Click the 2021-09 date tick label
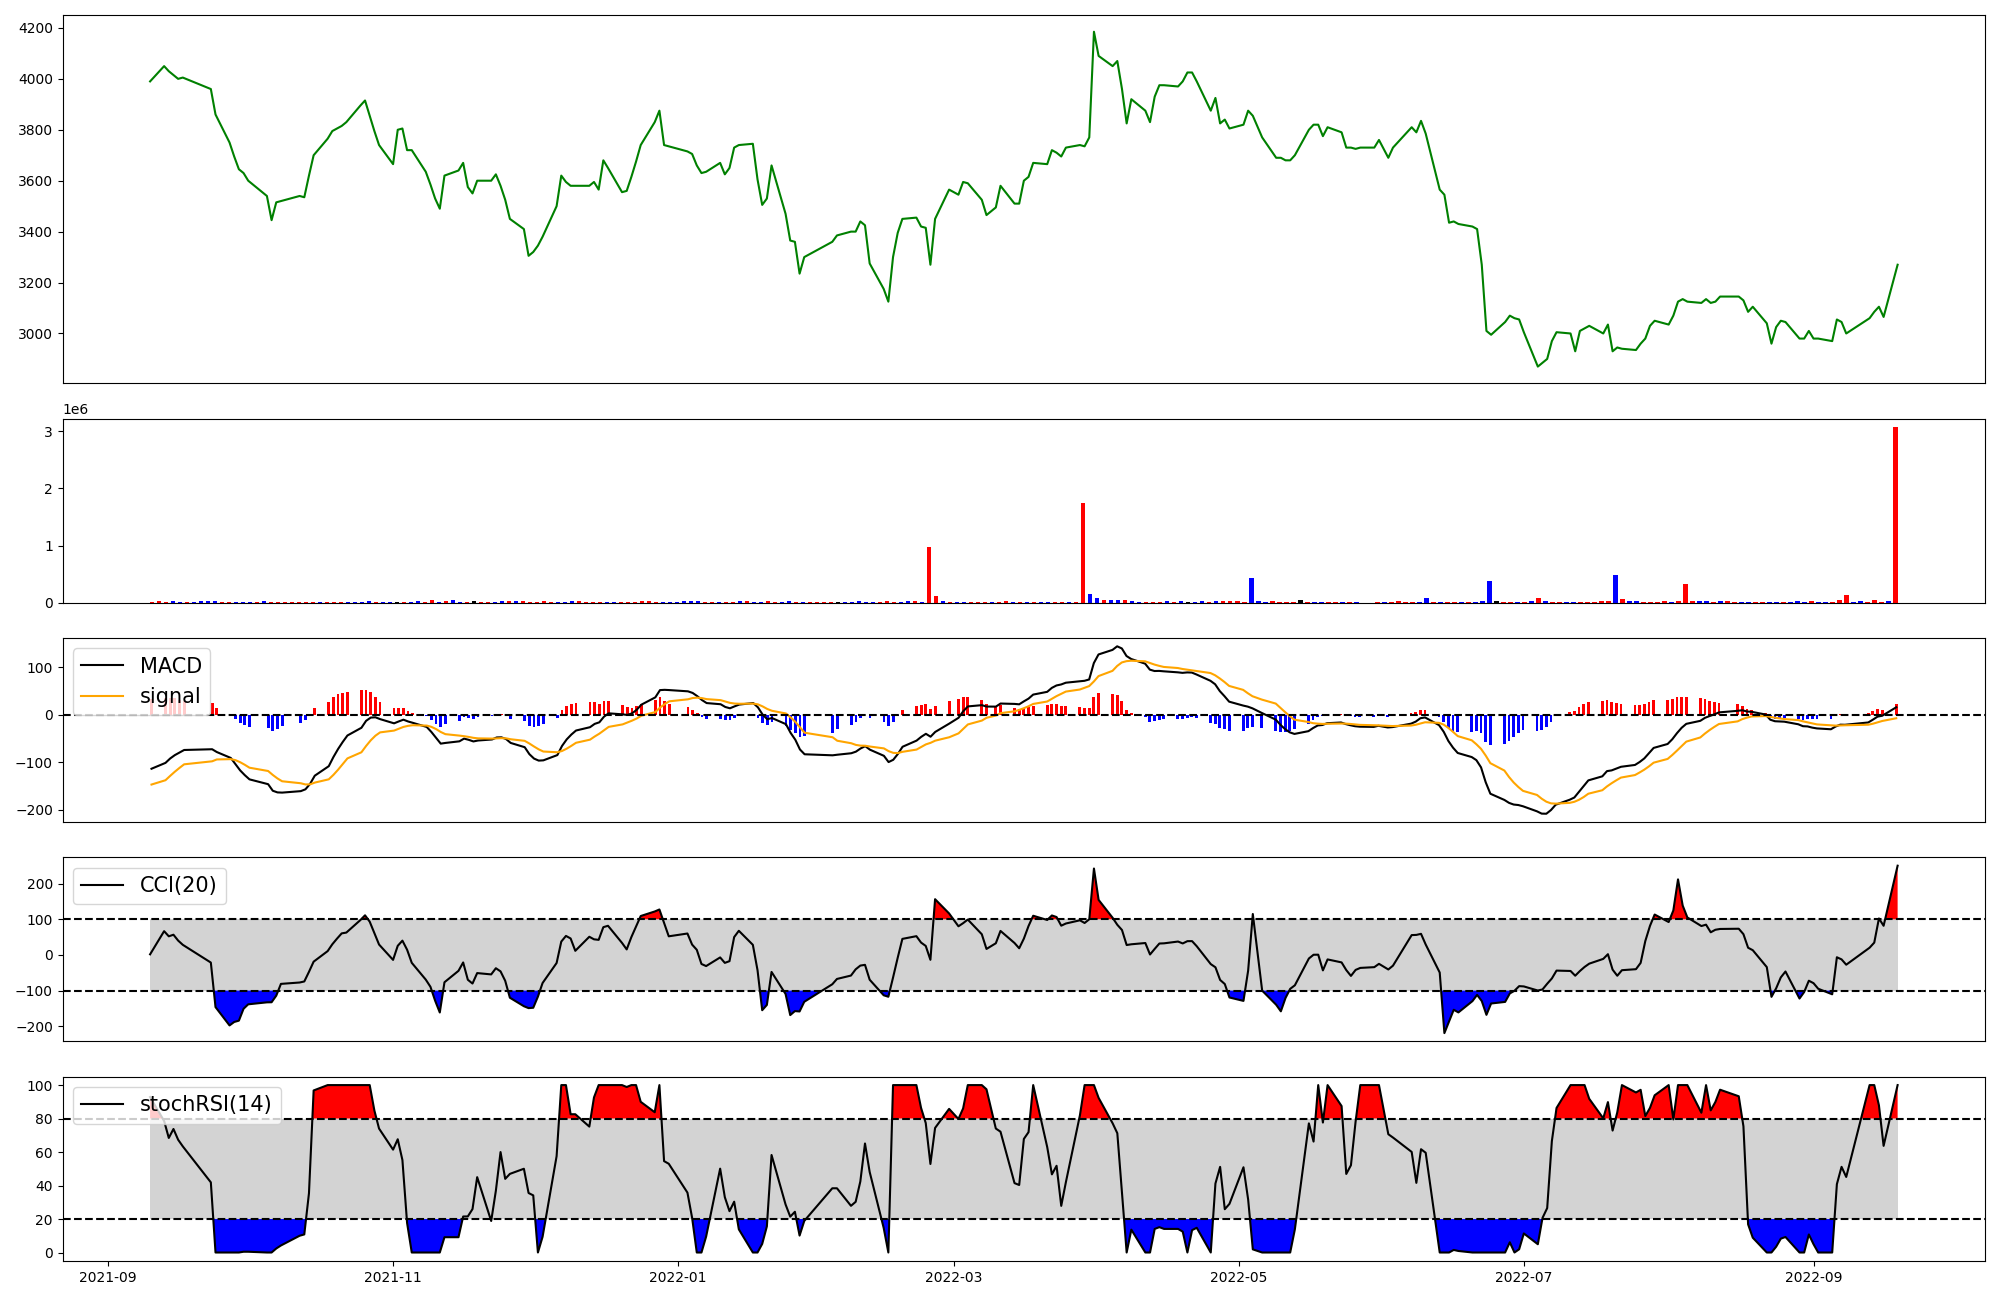The image size is (2000, 1300). pos(108,1277)
